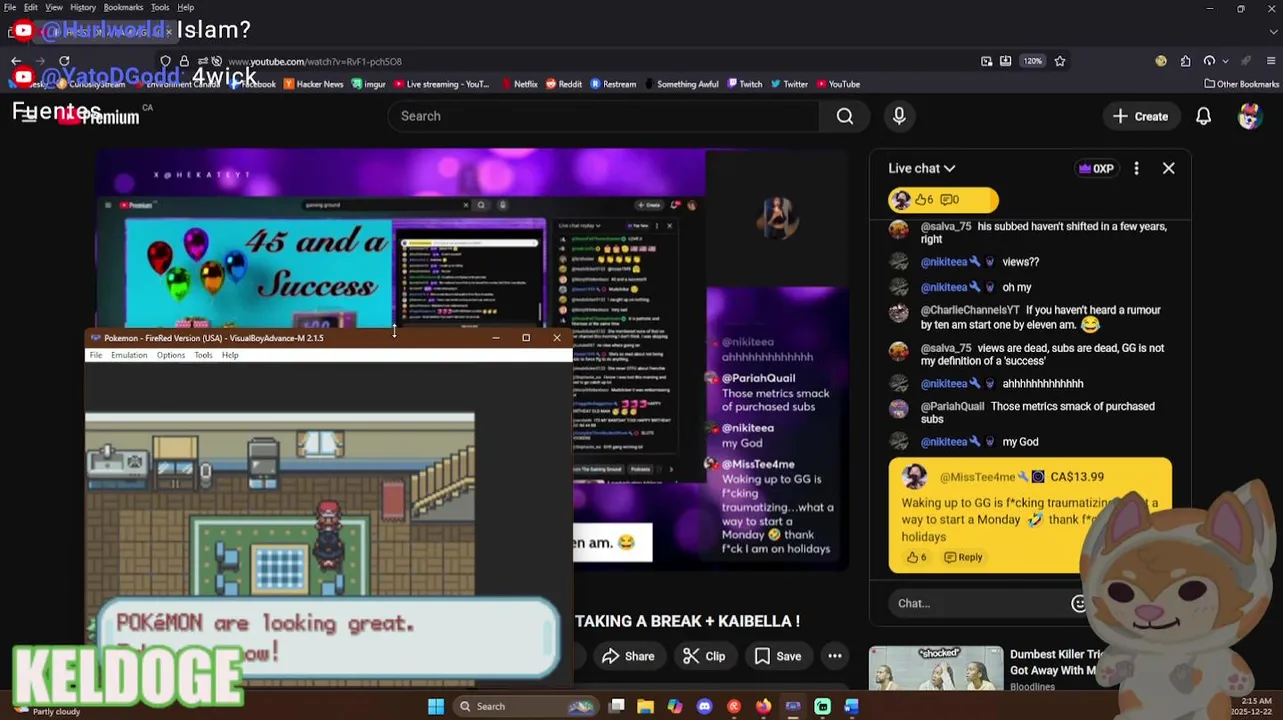Open the Something Awful bookmark
Screen dimensions: 1283x720
pyautogui.click(x=681, y=84)
